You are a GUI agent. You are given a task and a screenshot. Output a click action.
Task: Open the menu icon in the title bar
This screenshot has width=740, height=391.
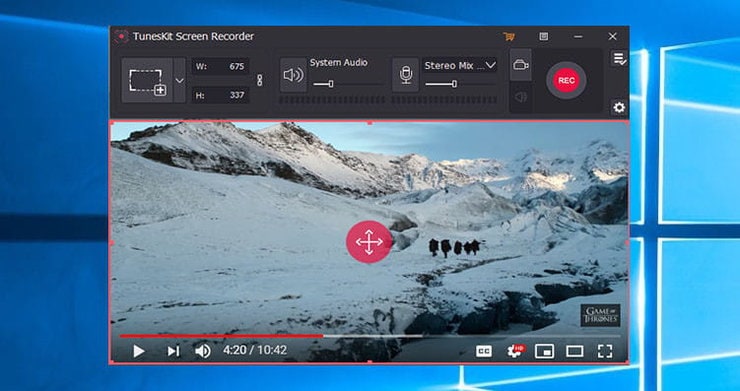click(x=544, y=36)
